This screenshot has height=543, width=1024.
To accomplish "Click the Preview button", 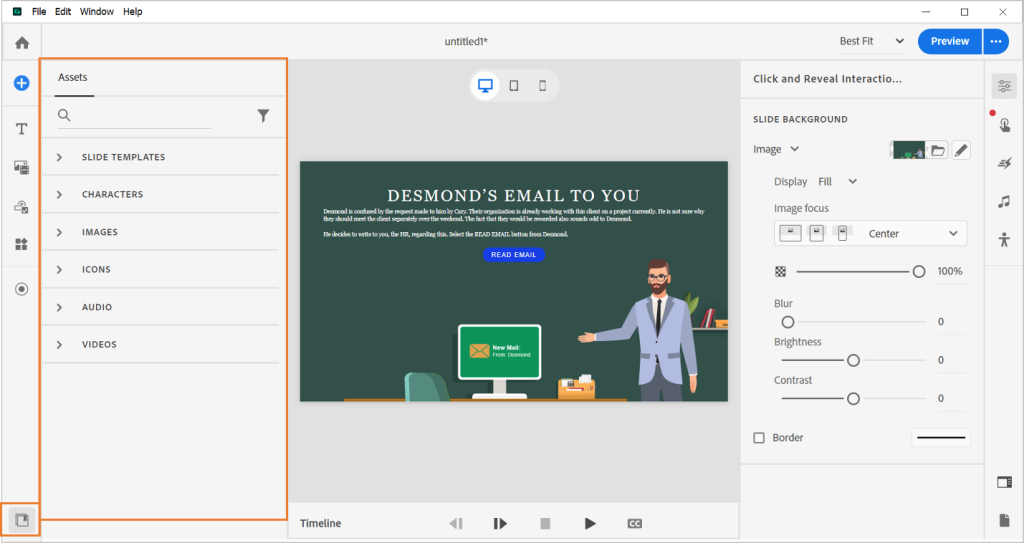I will (x=950, y=41).
